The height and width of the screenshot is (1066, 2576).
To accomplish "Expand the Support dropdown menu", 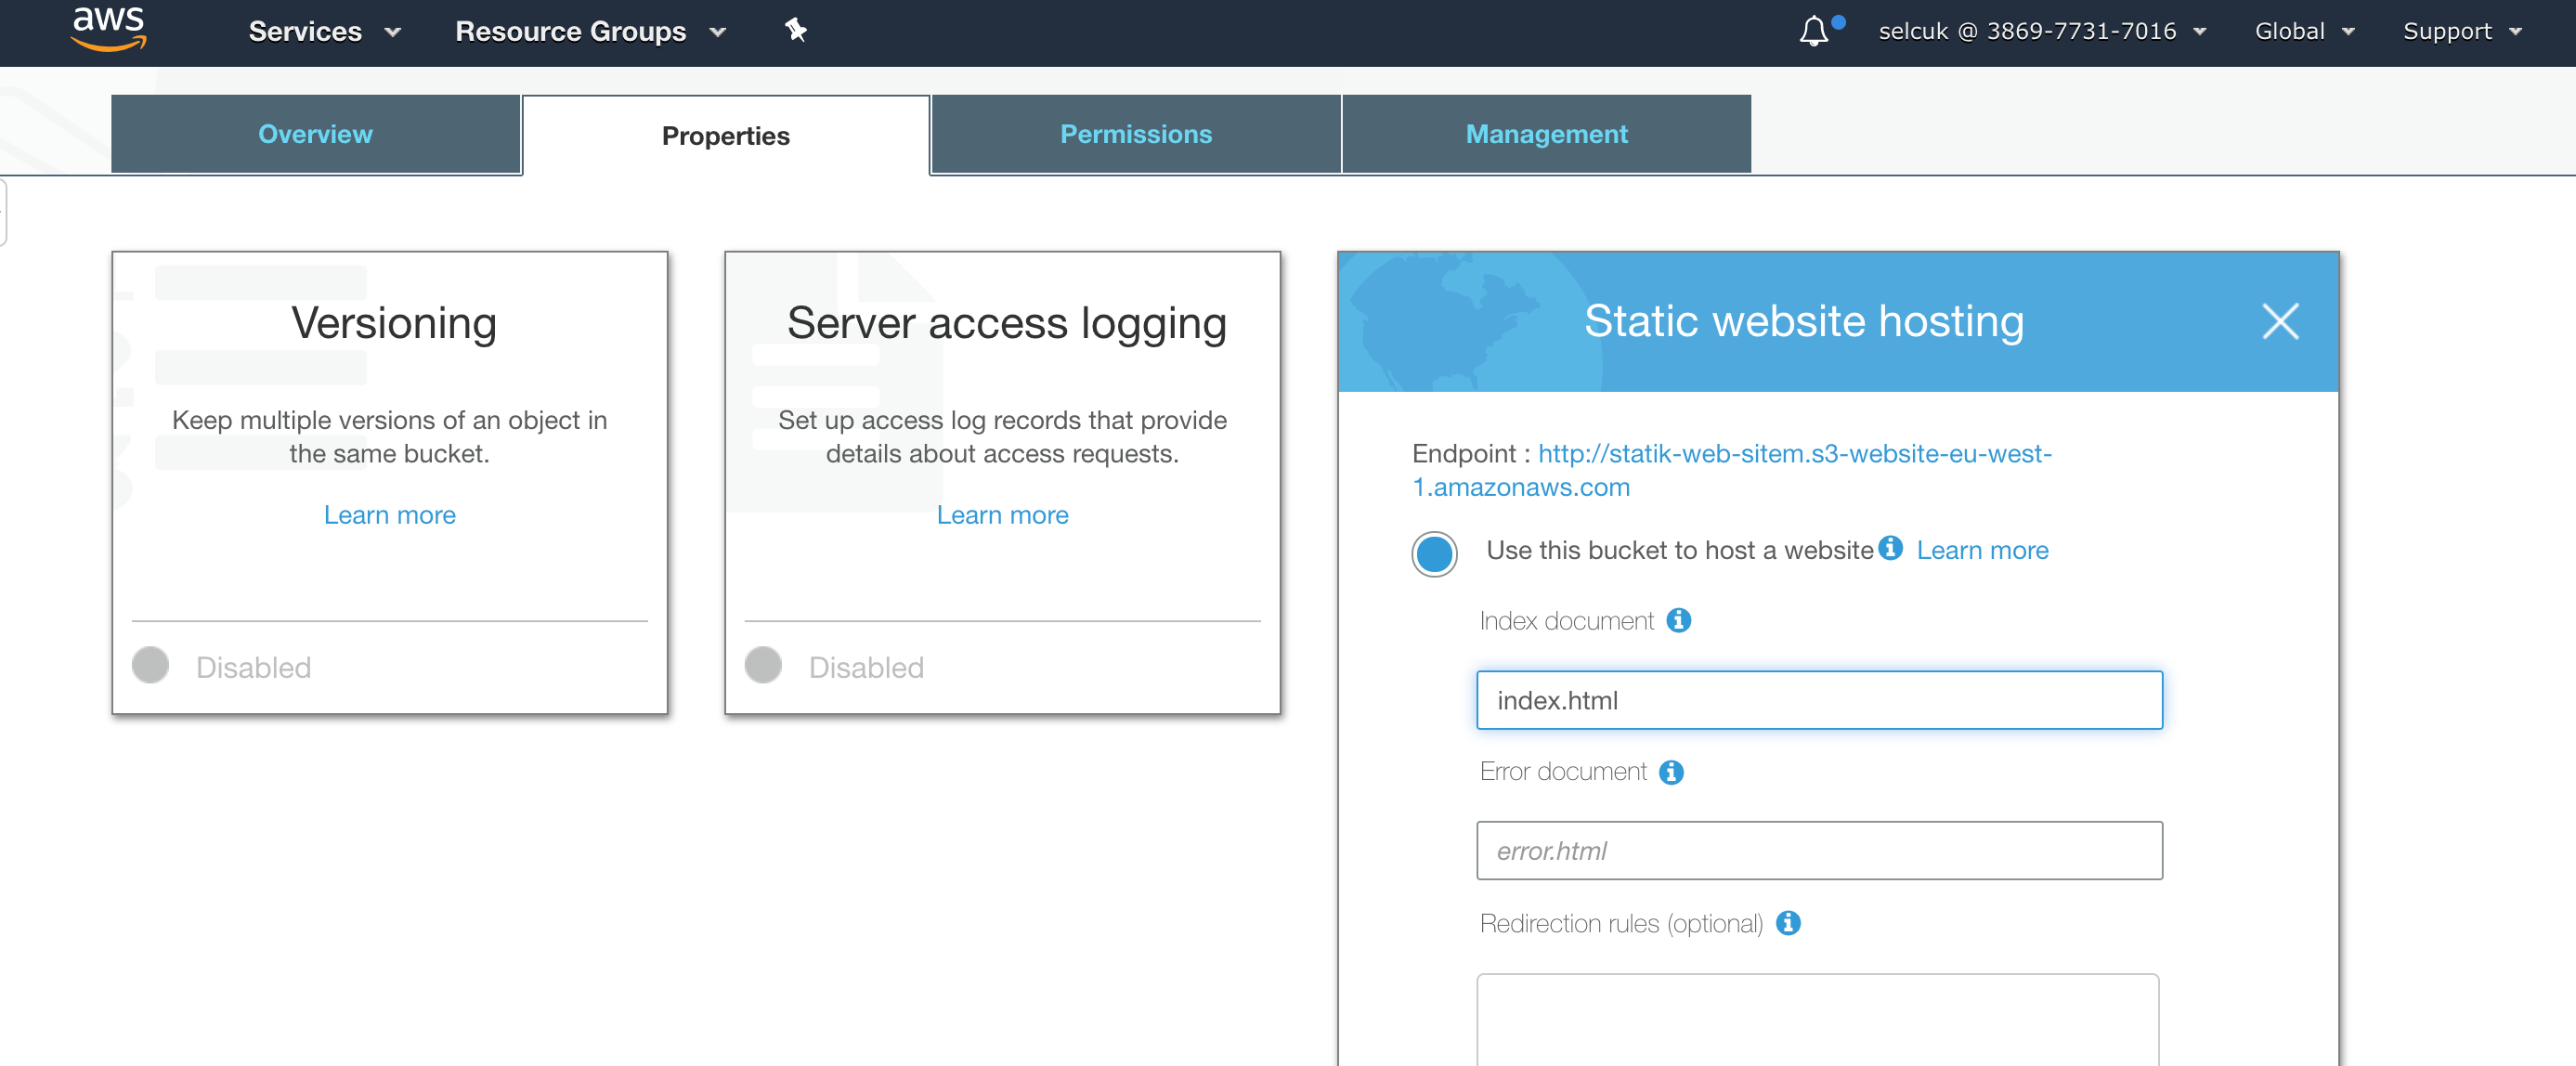I will (2462, 32).
